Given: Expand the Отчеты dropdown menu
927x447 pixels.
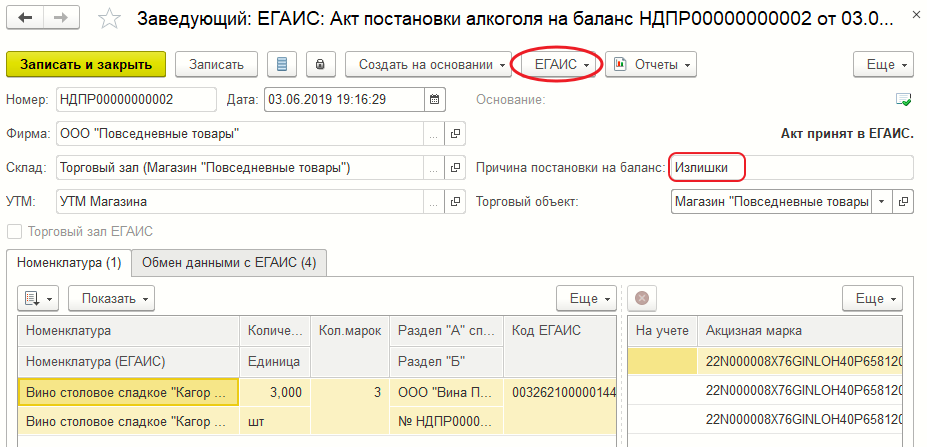Looking at the screenshot, I should 650,64.
